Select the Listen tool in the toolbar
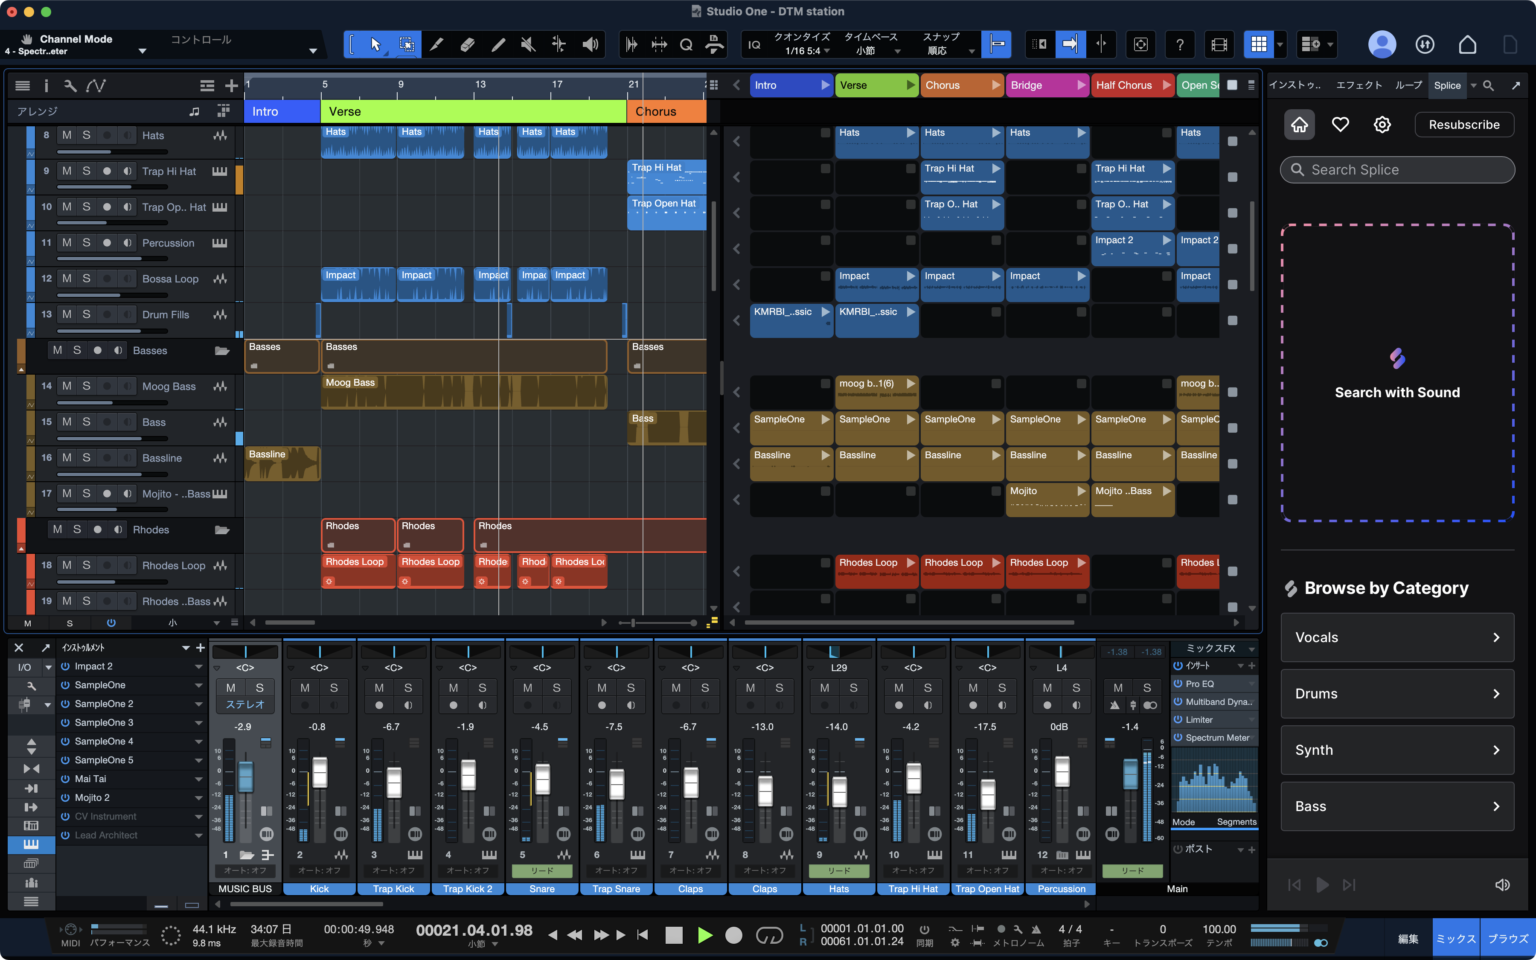 (590, 45)
